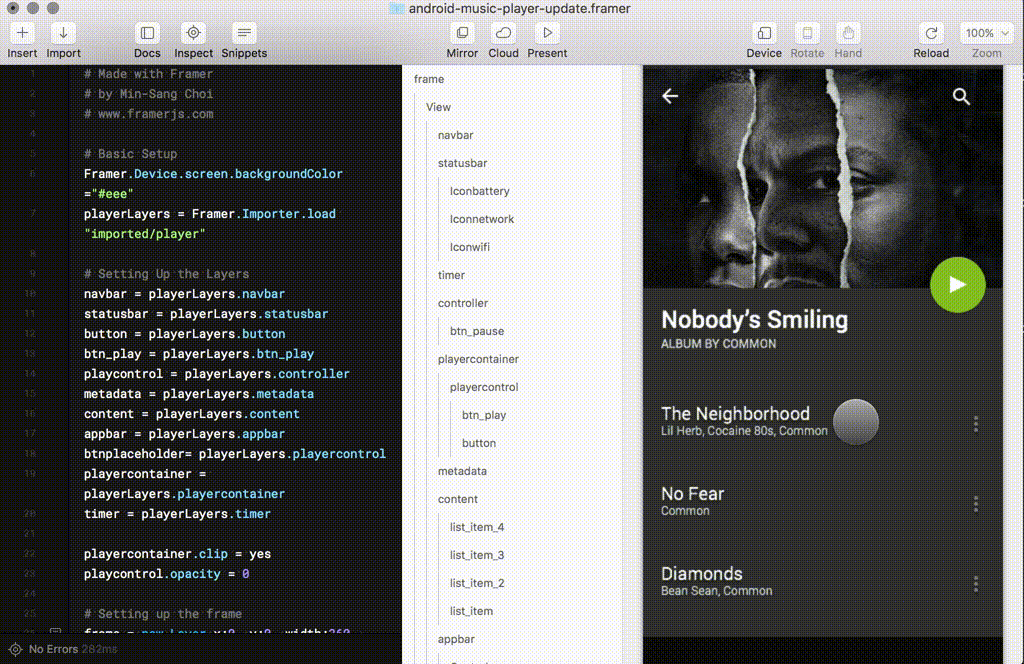Open options for The Neighborhood track
The height and width of the screenshot is (664, 1024).
tap(976, 424)
